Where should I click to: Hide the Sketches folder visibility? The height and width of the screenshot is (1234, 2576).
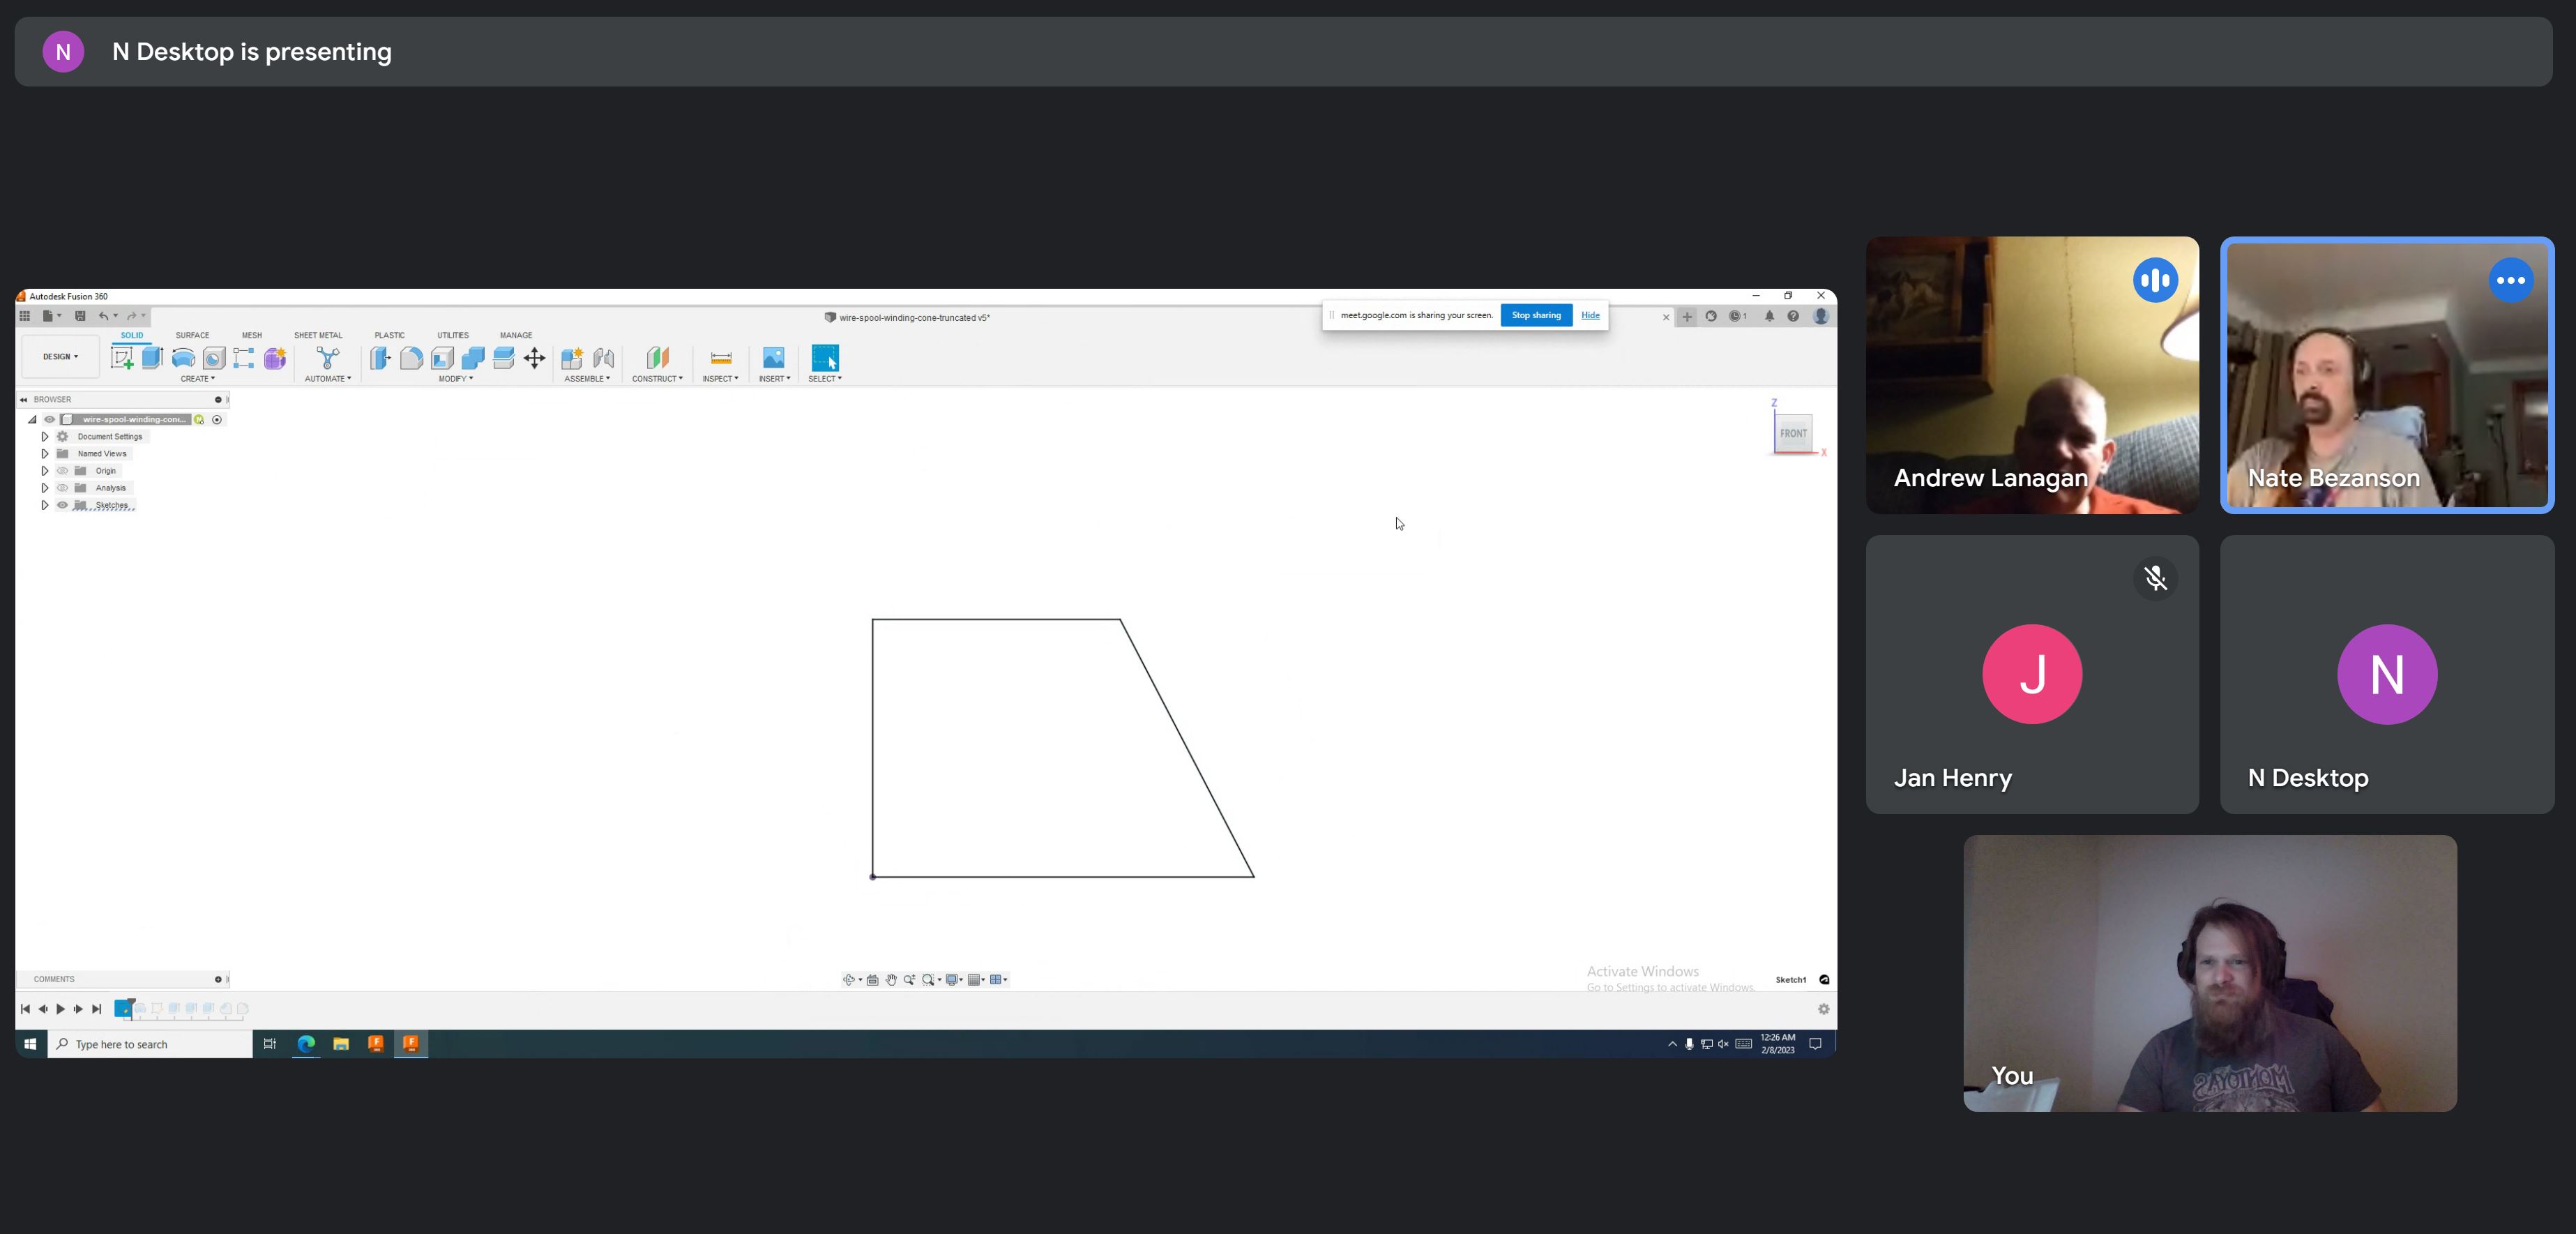point(62,505)
